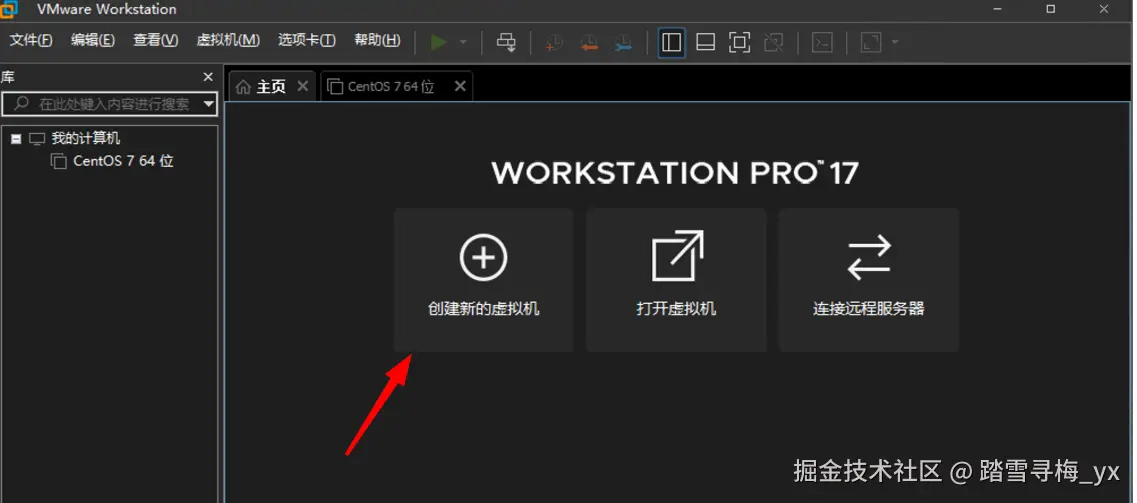Close the 库 library panel
The width and height of the screenshot is (1137, 503).
[x=208, y=77]
